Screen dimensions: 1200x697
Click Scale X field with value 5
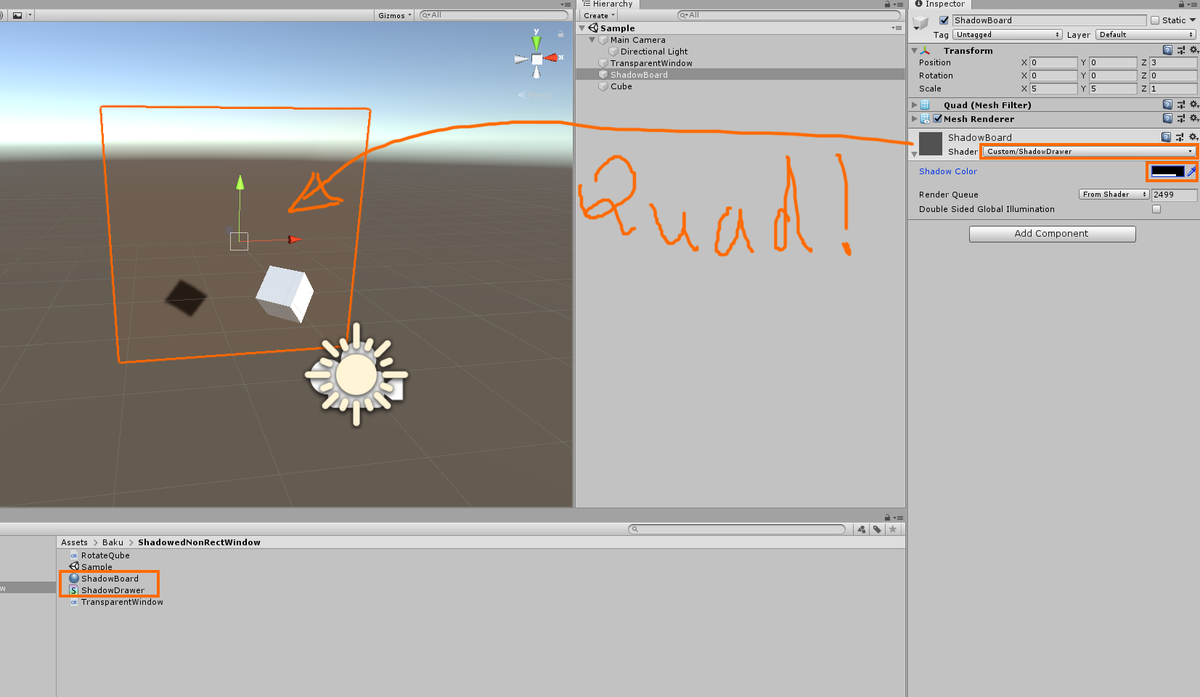(x=1054, y=88)
